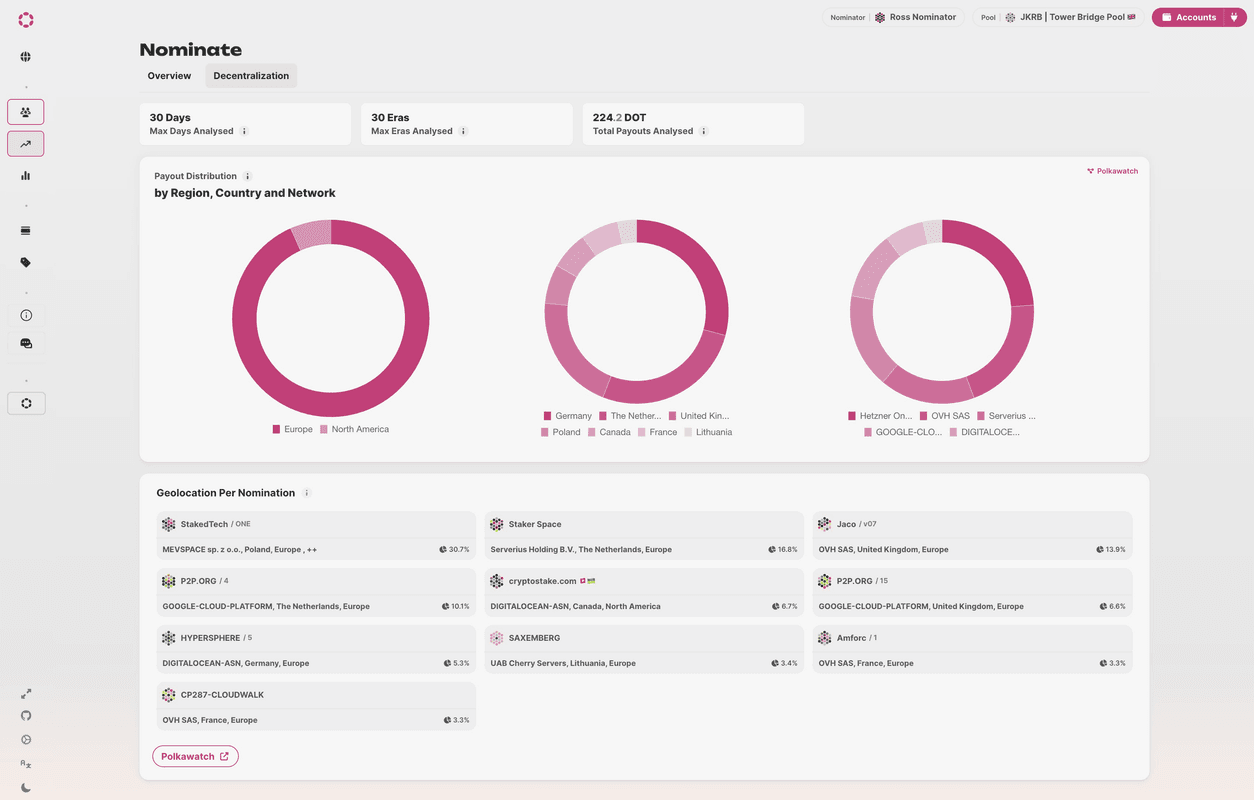Viewport: 1254px width, 800px height.
Task: Toggle Europe legend item in region chart
Action: 291,429
